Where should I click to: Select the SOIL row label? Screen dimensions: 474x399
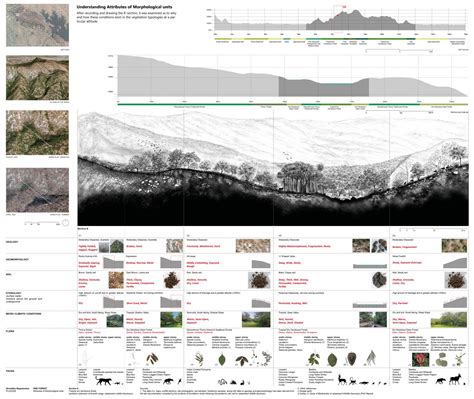pyautogui.click(x=9, y=275)
